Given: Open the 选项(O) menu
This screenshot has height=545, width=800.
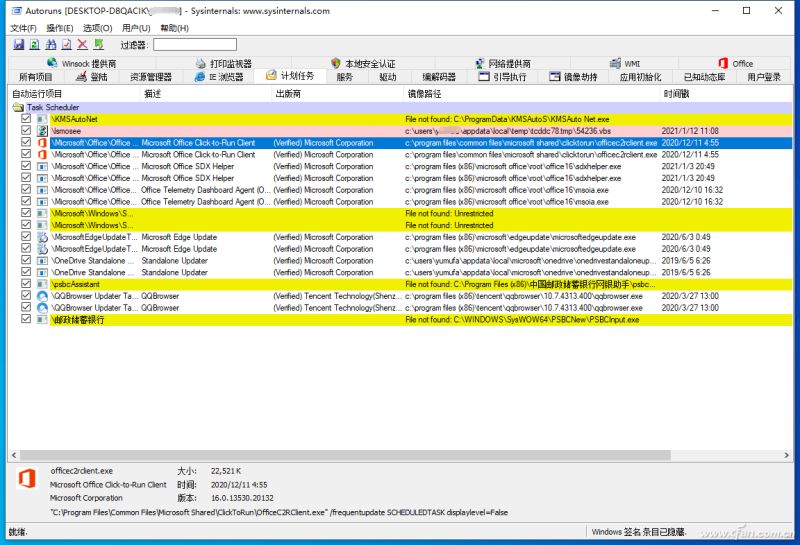Looking at the screenshot, I should (x=97, y=28).
